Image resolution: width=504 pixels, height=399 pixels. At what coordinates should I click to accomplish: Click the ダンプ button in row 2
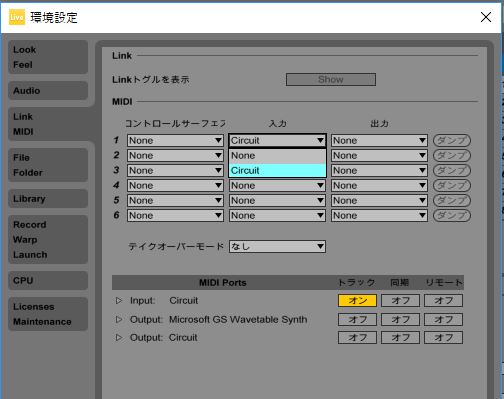(452, 155)
